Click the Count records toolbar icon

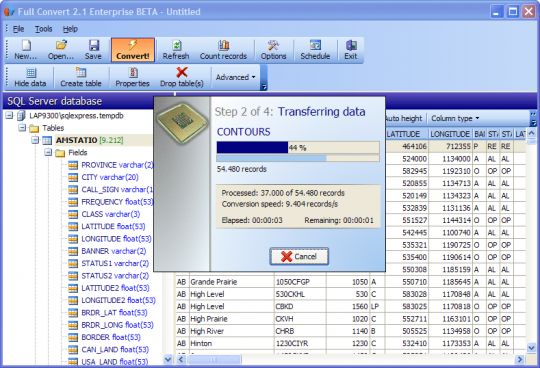coord(224,50)
